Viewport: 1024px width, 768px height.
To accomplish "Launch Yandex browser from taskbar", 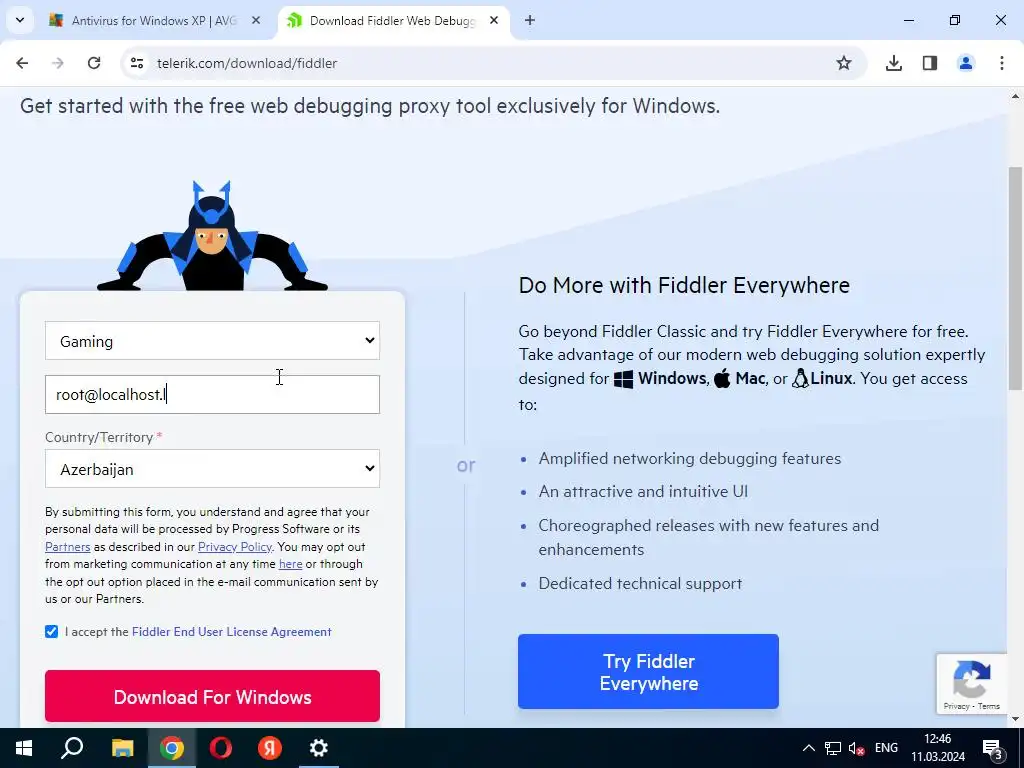I will pyautogui.click(x=270, y=748).
